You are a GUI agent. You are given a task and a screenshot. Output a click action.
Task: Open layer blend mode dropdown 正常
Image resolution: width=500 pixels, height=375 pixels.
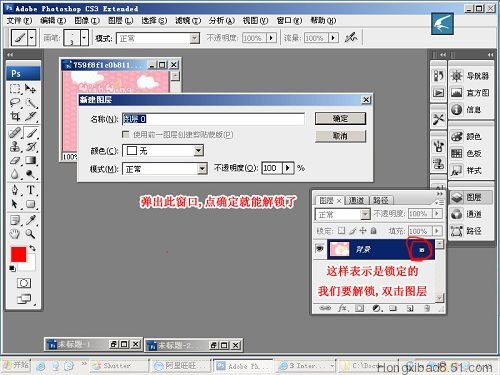click(x=343, y=214)
